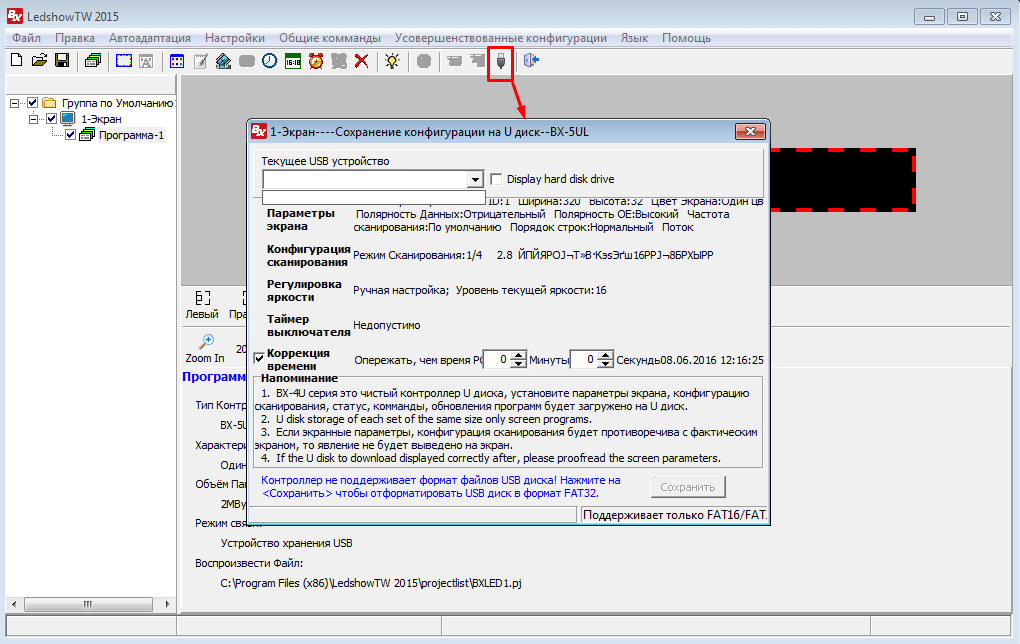1020x644 pixels.
Task: Click the Save floppy disk icon
Action: pyautogui.click(x=62, y=61)
